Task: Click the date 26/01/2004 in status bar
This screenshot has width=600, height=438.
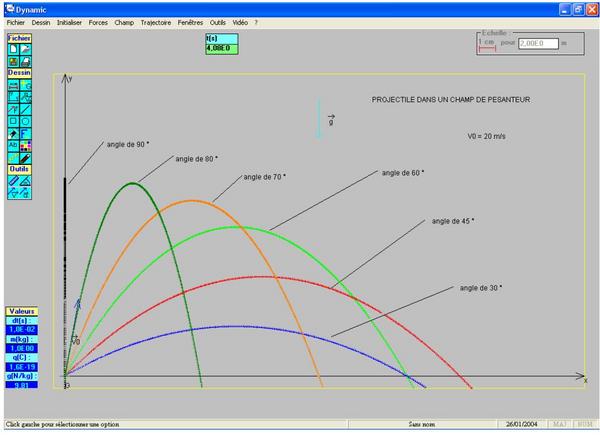Action: coord(522,424)
